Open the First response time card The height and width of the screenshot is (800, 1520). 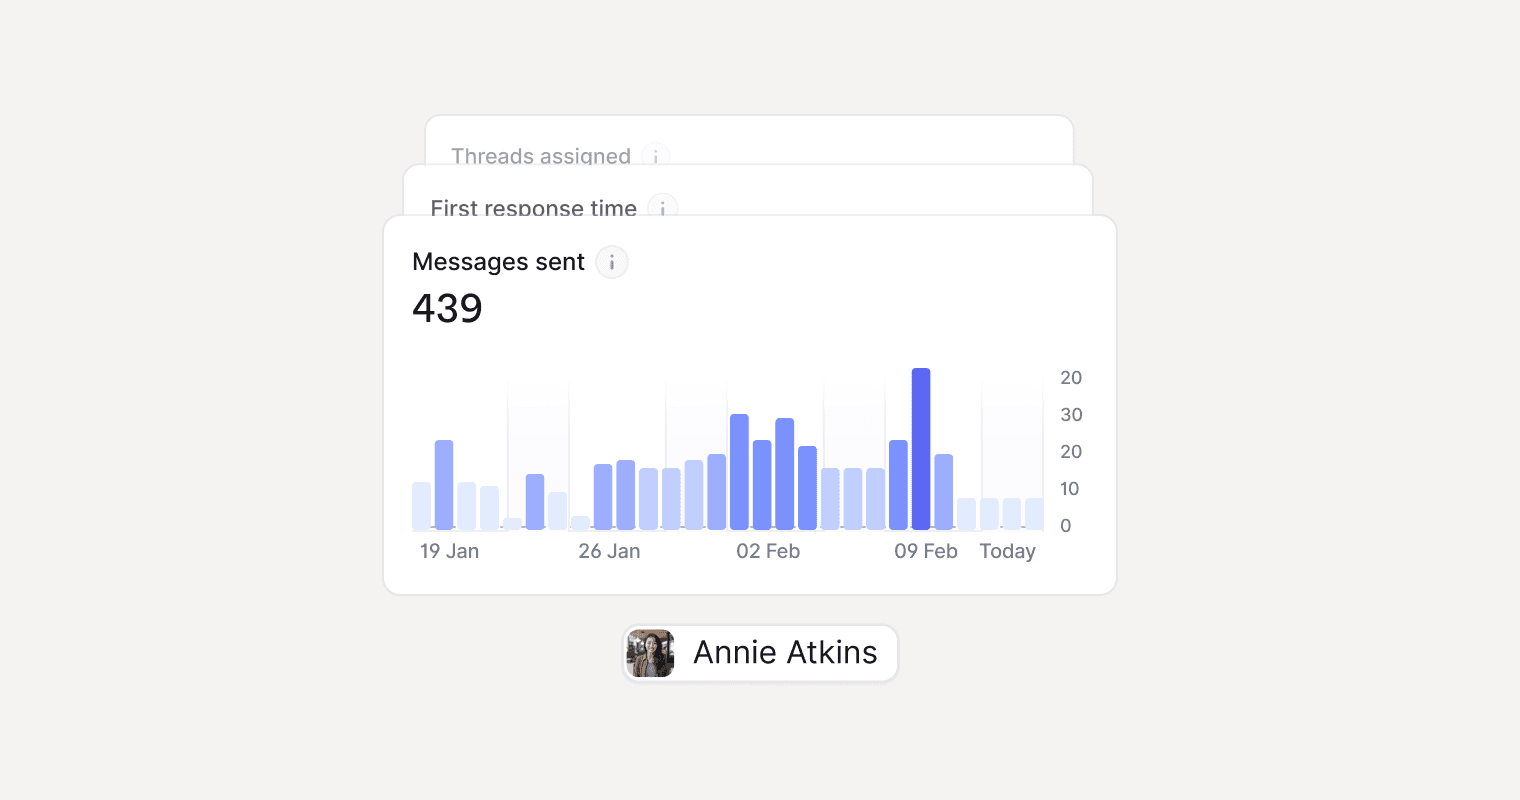[533, 208]
